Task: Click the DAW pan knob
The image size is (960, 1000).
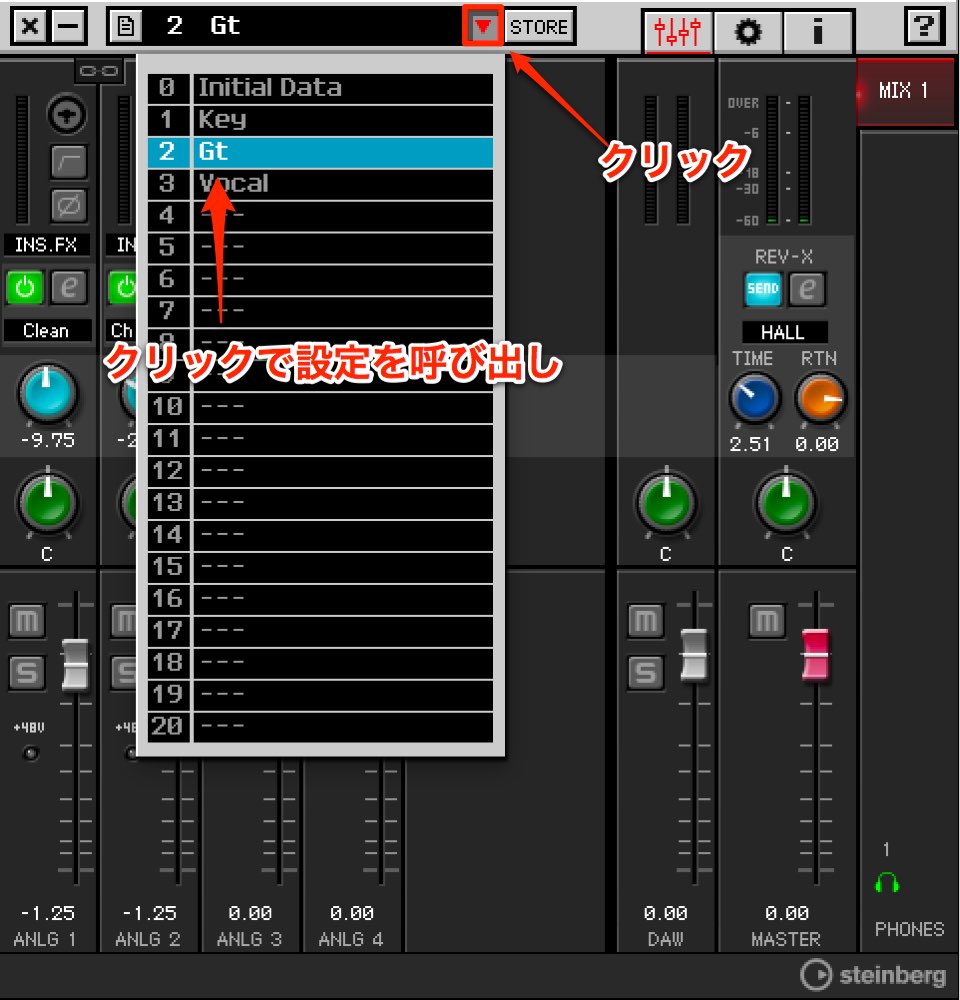Action: coord(667,504)
